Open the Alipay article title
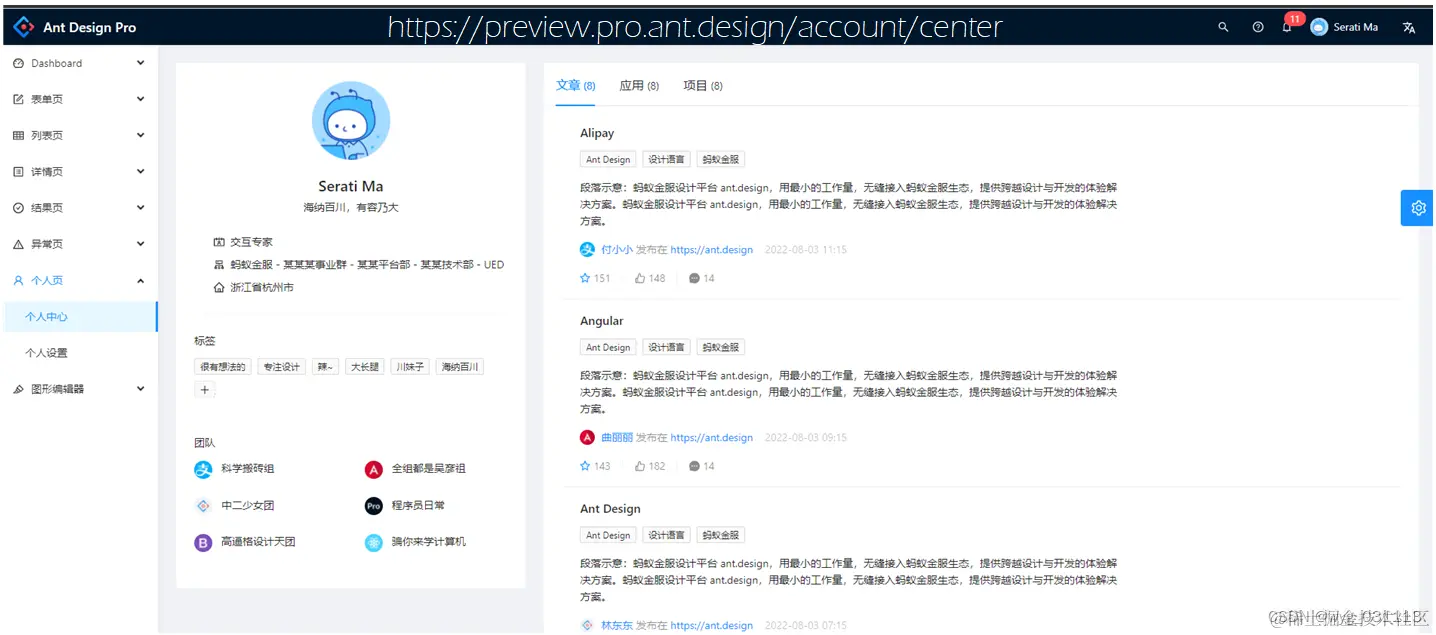The height and width of the screenshot is (635, 1436). pyautogui.click(x=597, y=133)
